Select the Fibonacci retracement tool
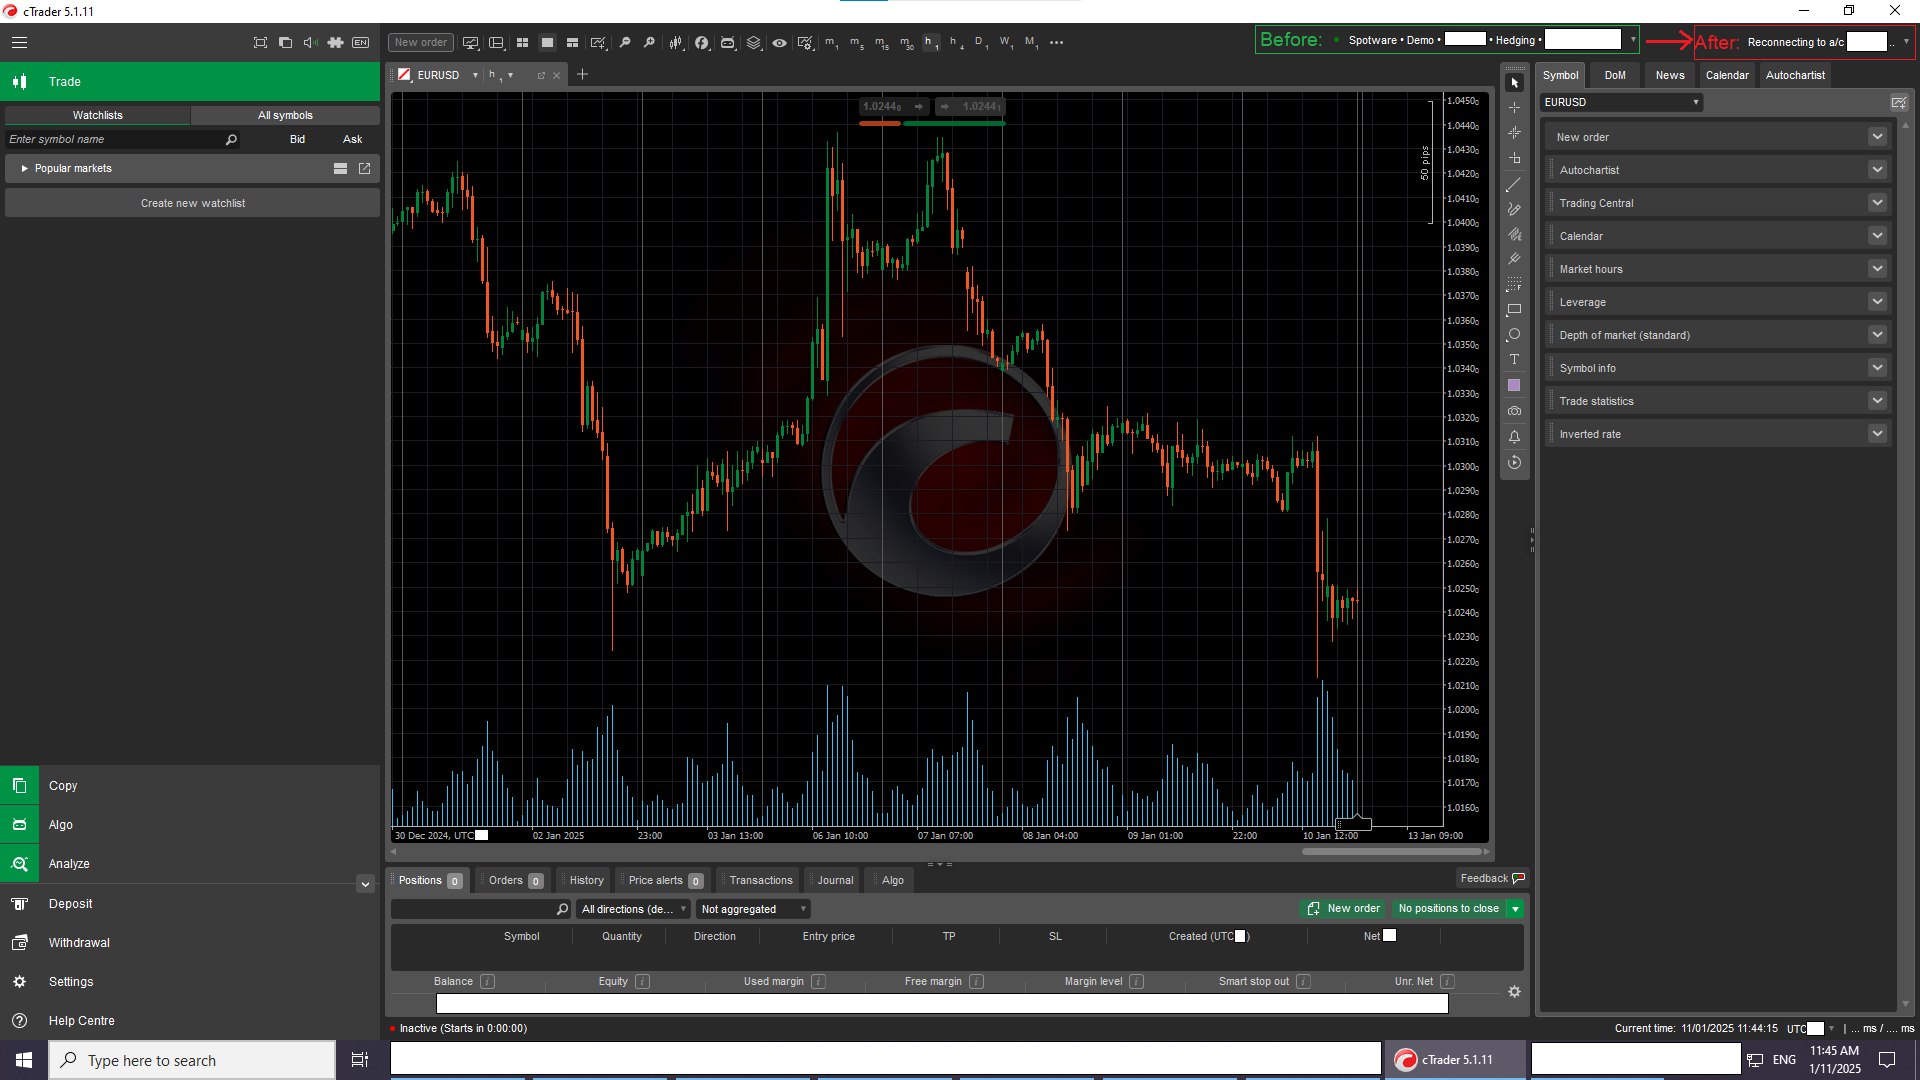This screenshot has width=1920, height=1080. pyautogui.click(x=1514, y=284)
